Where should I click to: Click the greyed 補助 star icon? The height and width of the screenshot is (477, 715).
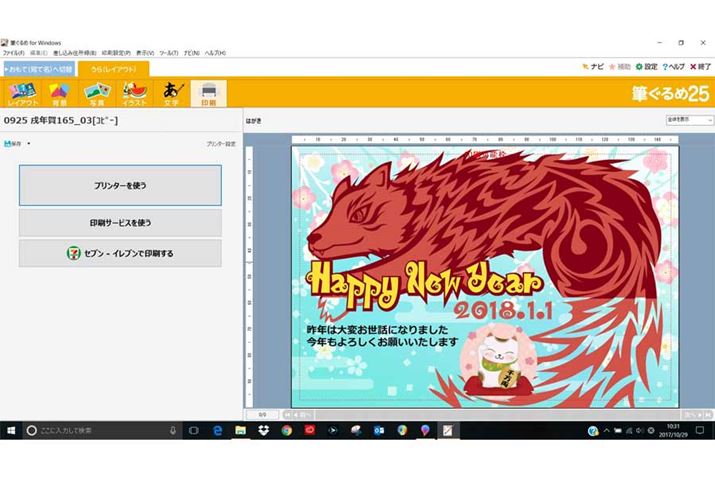[620, 67]
